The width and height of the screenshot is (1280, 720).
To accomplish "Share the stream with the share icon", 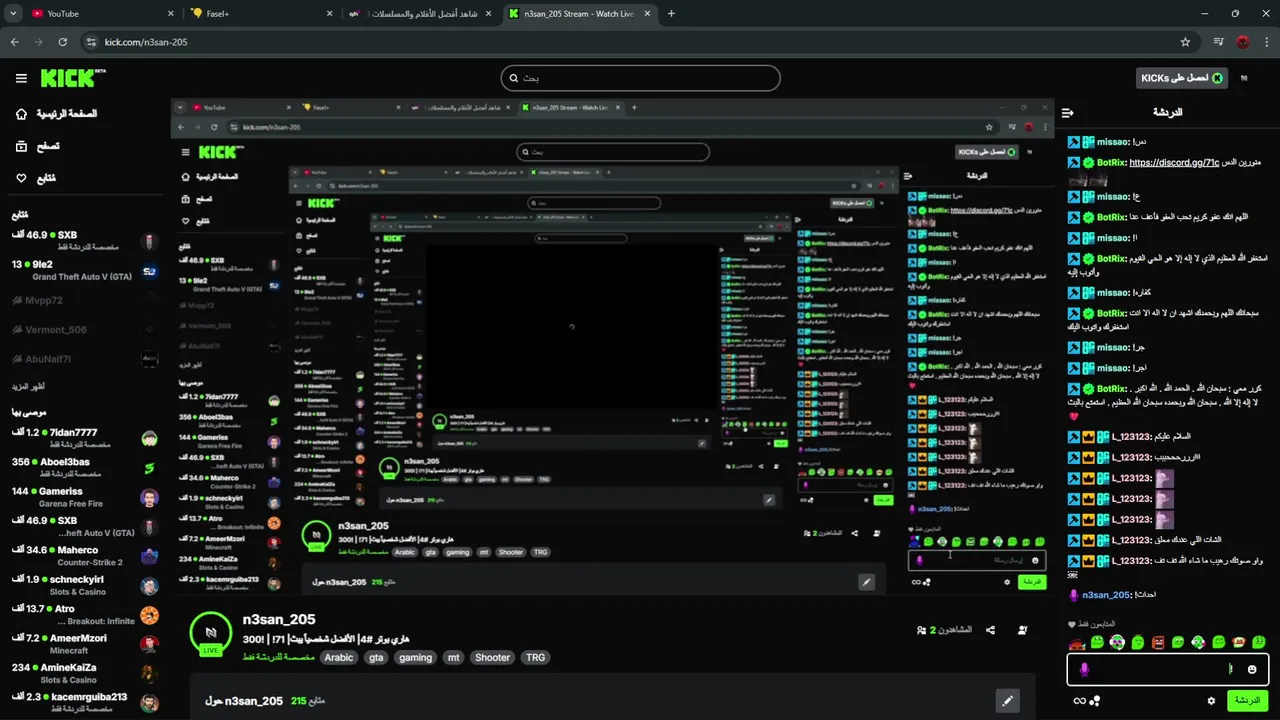I will click(x=990, y=630).
